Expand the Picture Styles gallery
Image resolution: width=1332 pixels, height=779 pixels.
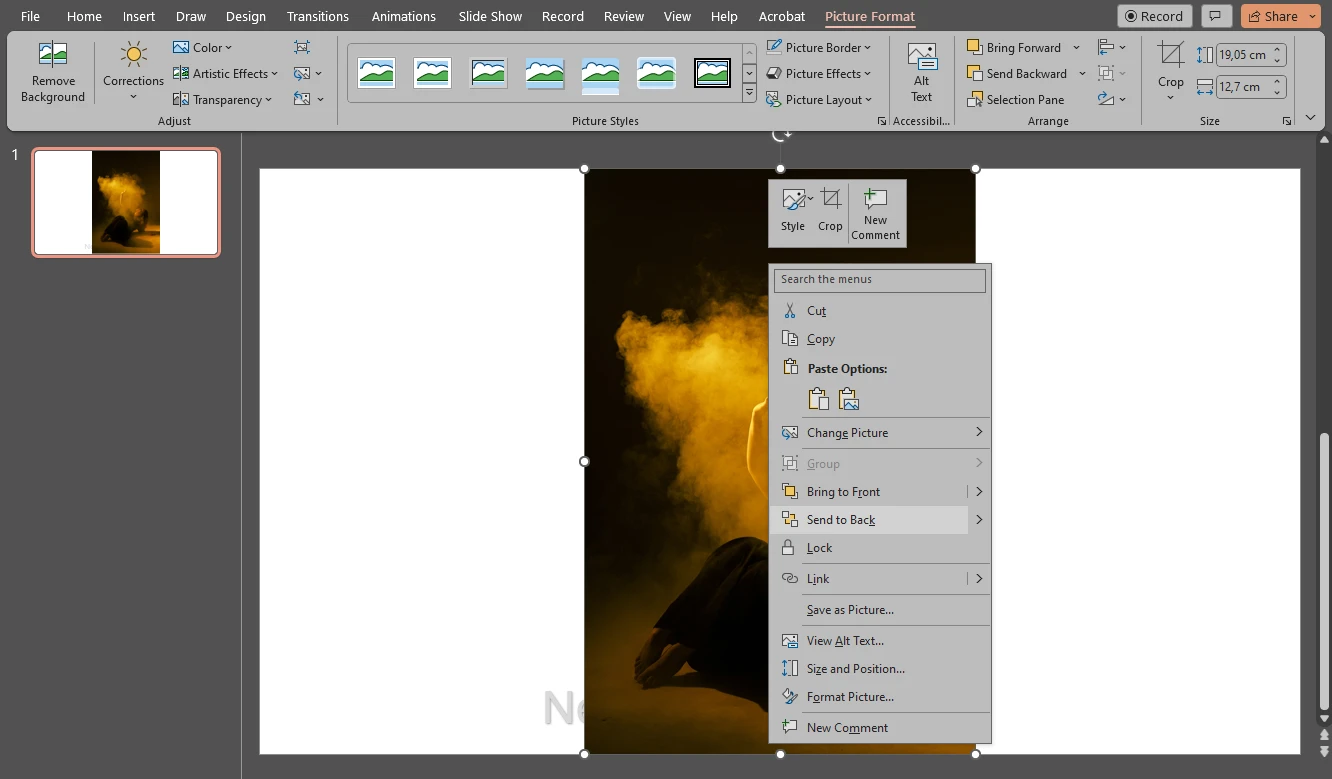[748, 90]
